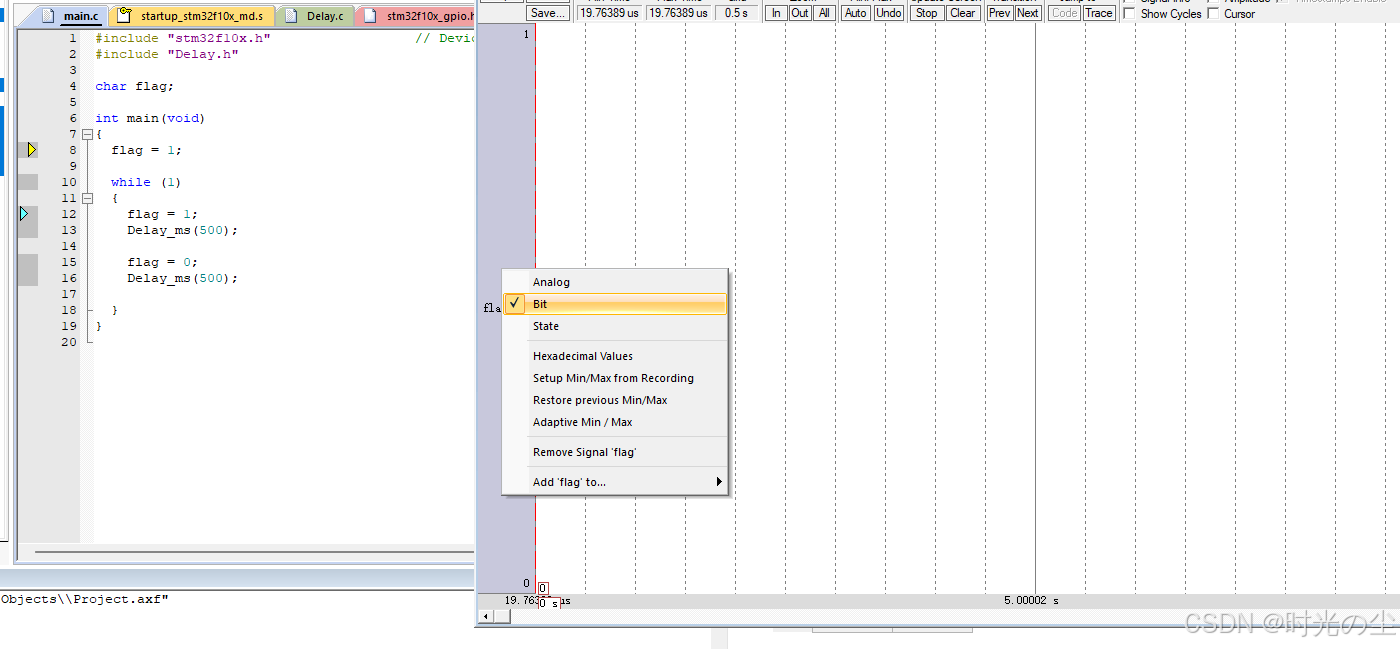Viewport: 1400px width, 649px height.
Task: Select Analog display in the context menu
Action: (x=615, y=282)
